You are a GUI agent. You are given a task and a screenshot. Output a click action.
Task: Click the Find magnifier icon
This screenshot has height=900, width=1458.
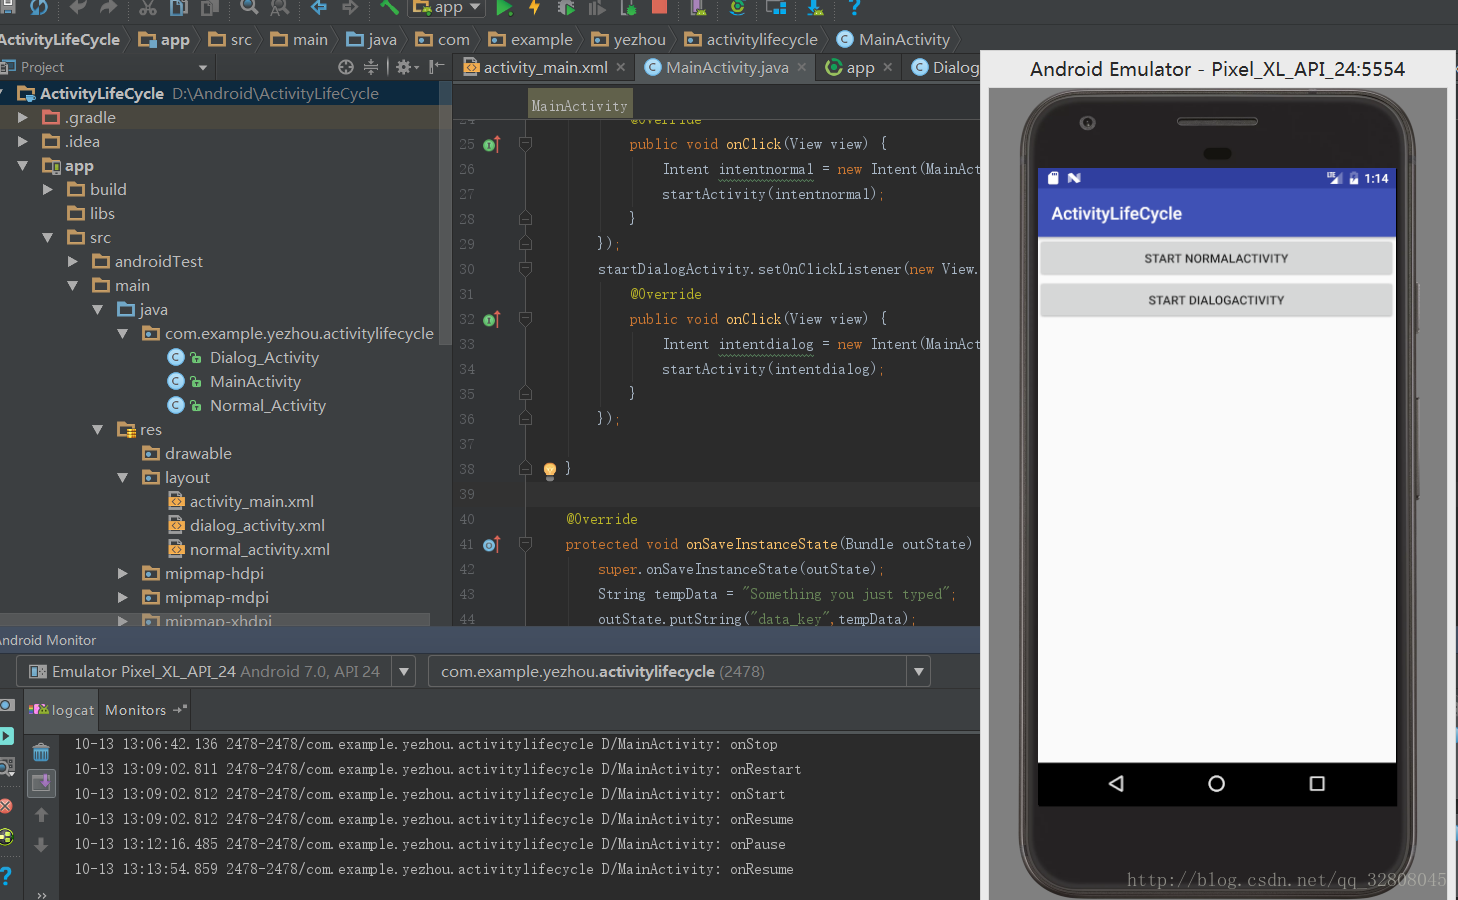coord(249,8)
